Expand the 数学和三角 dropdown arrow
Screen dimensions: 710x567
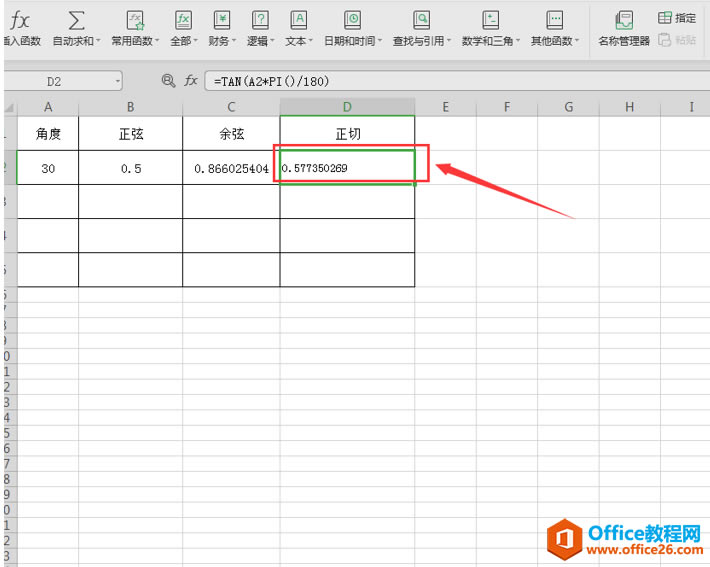pos(518,41)
